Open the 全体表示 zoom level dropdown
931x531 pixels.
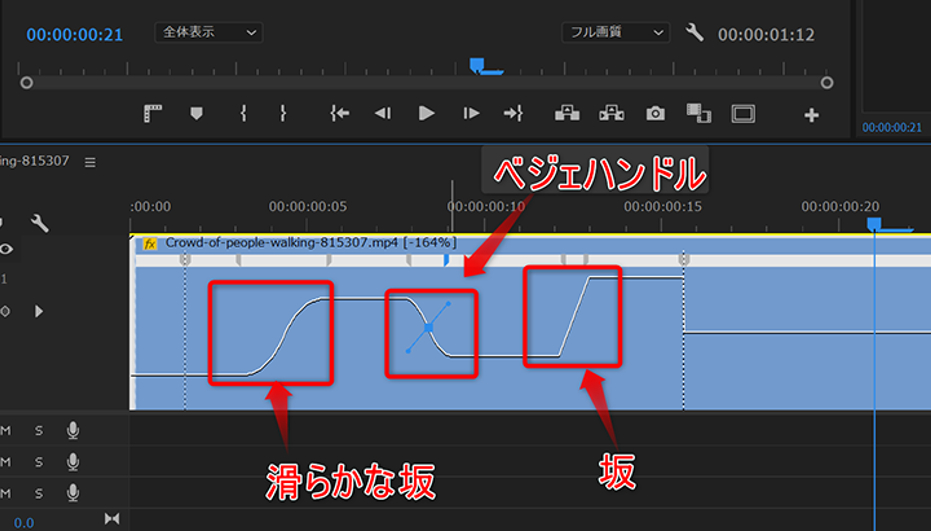[x=208, y=32]
